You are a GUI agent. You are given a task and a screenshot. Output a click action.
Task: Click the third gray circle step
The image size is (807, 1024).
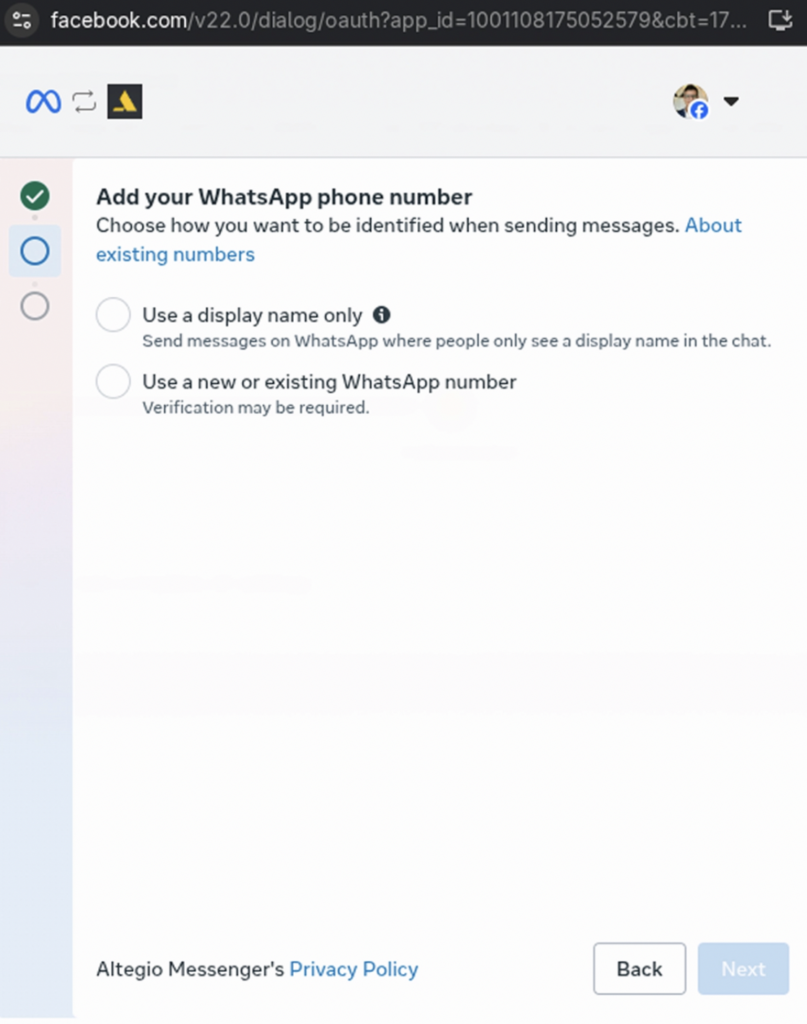[x=35, y=306]
